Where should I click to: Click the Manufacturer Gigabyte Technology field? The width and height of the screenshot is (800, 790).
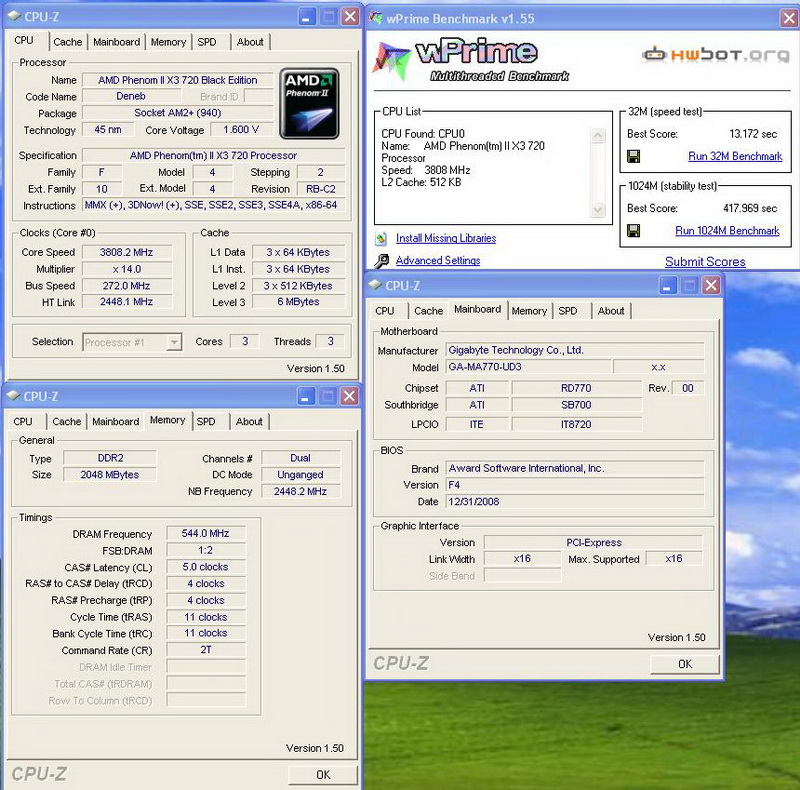tap(574, 350)
